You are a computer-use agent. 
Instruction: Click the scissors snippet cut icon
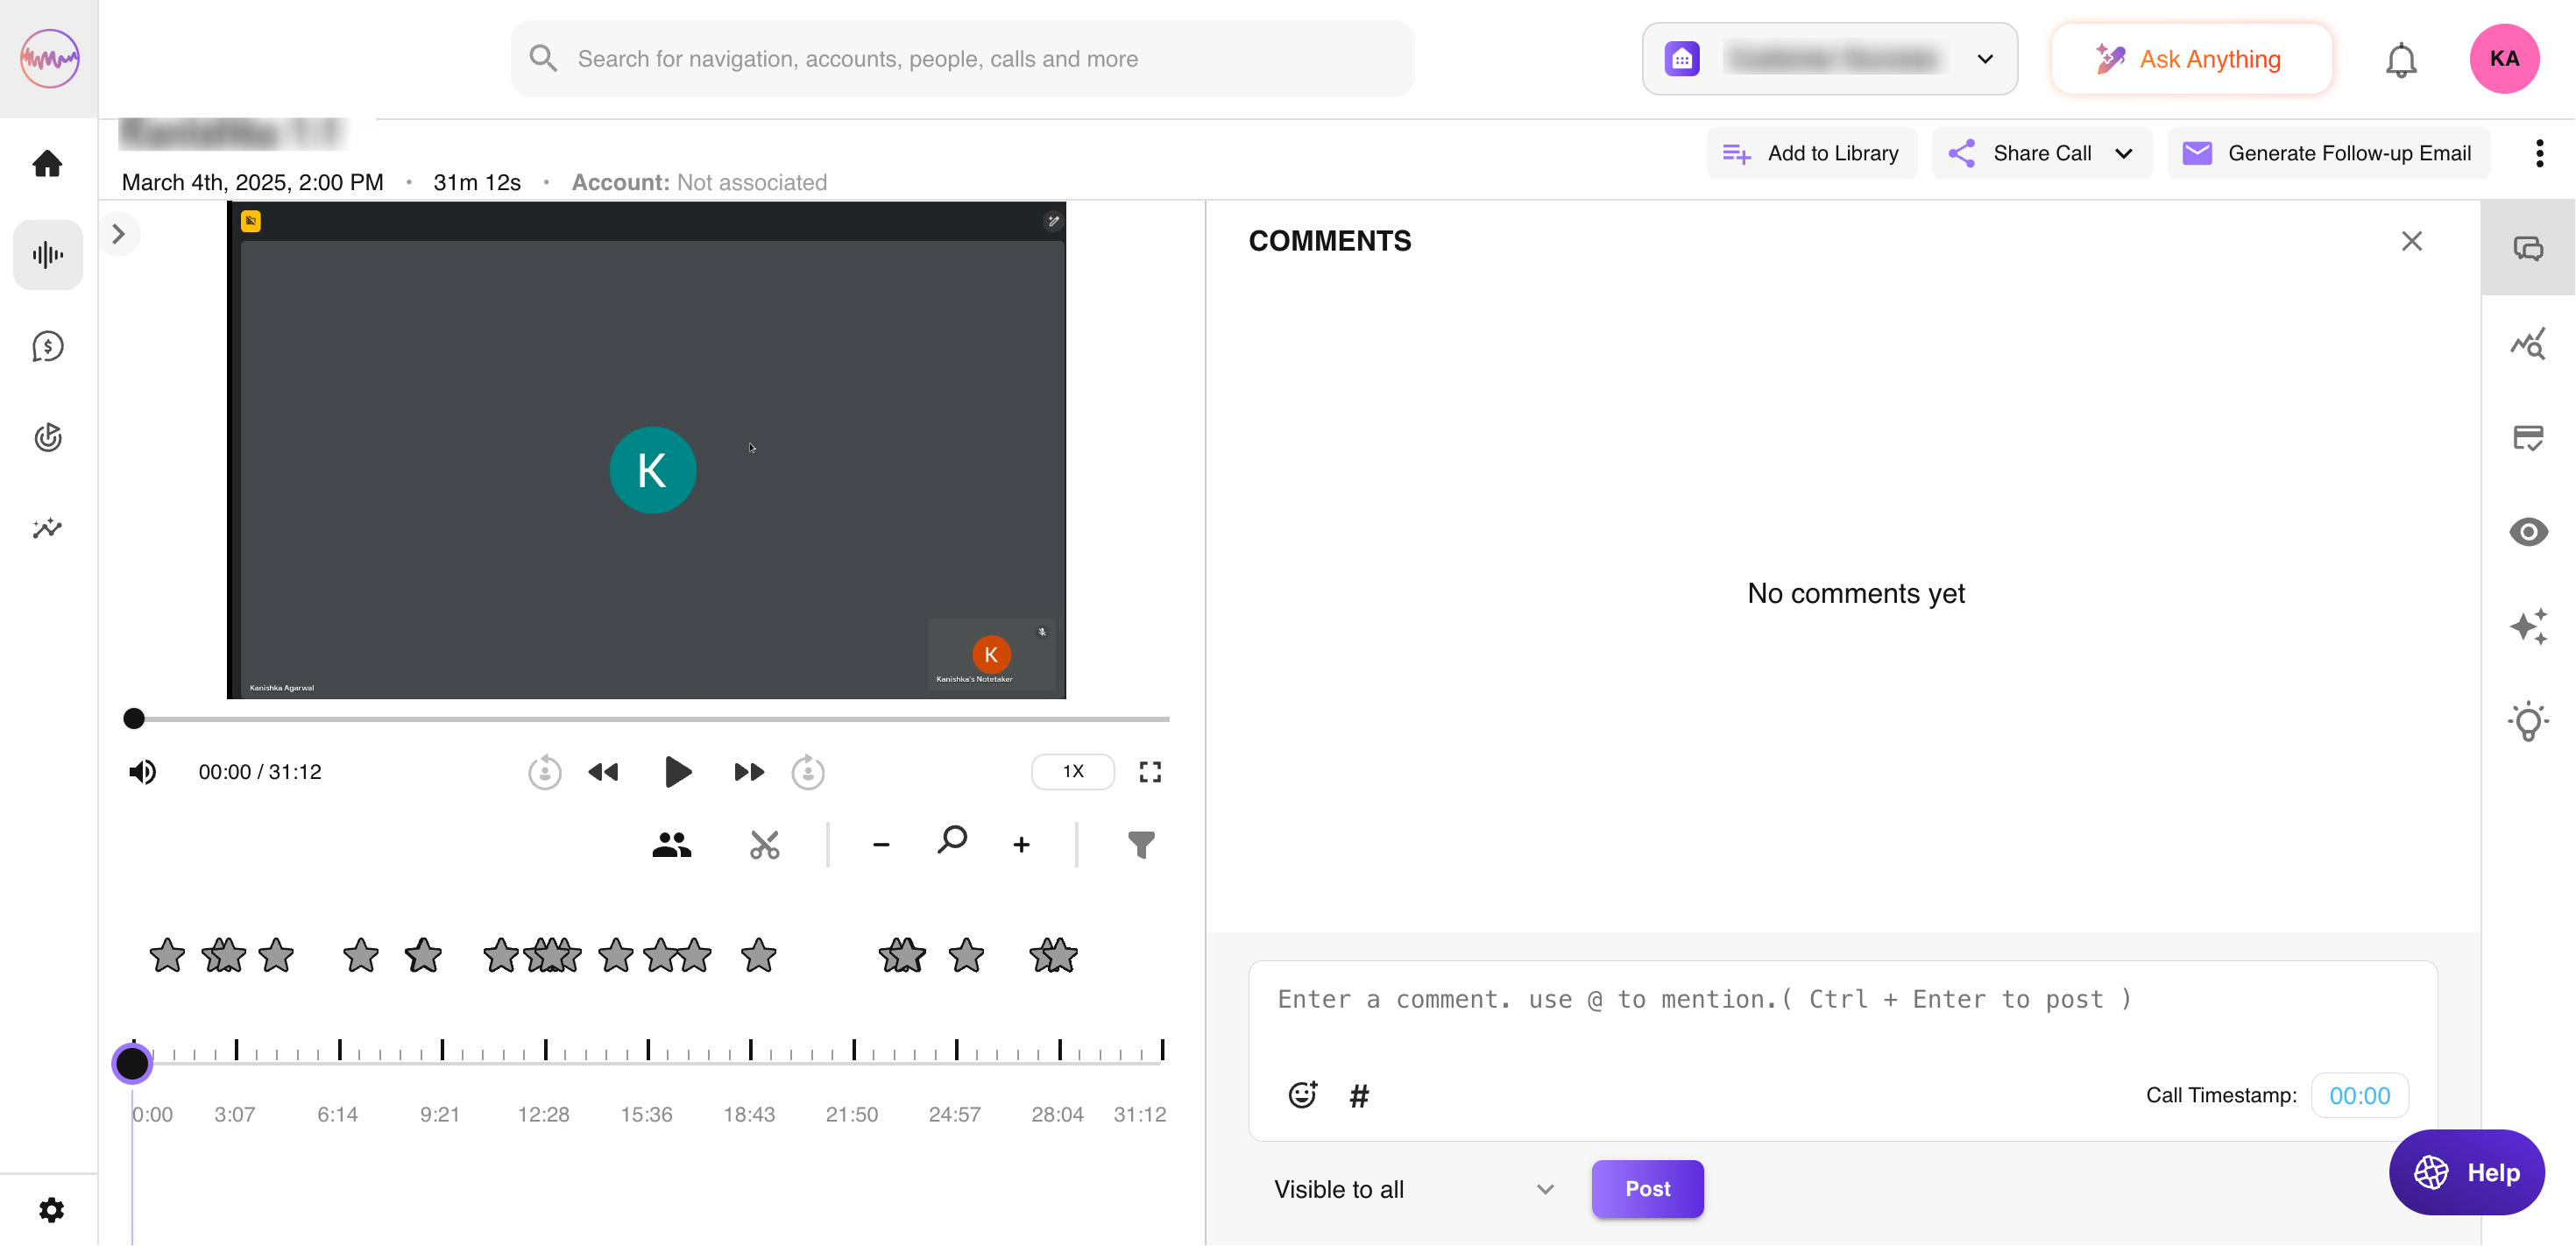764,845
